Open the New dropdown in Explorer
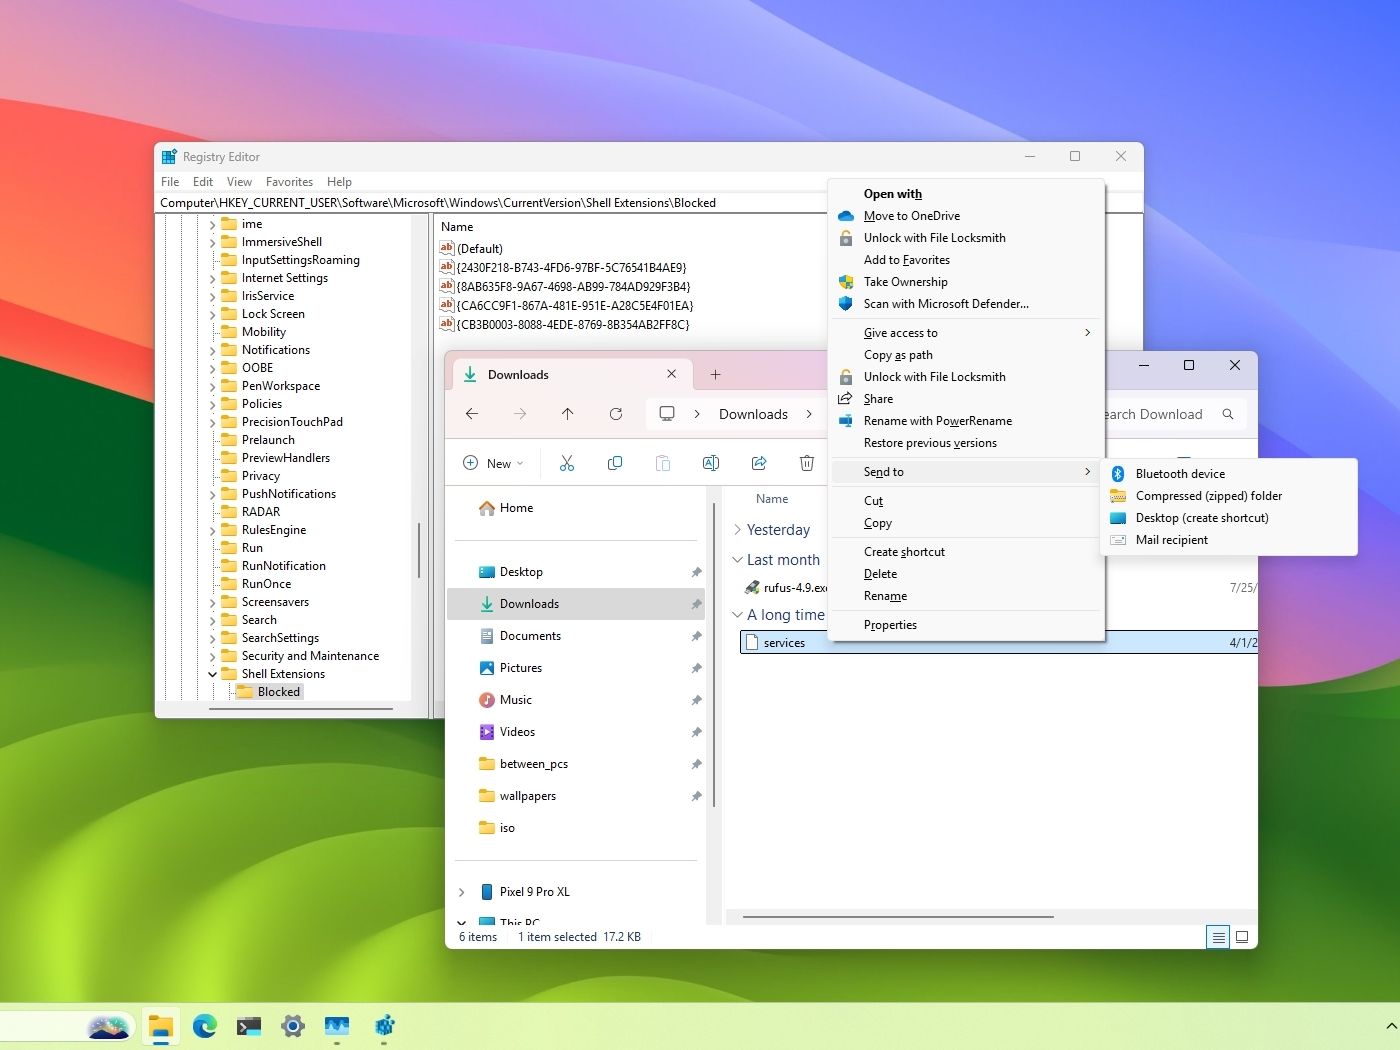Screen dimensions: 1400x1050 494,463
